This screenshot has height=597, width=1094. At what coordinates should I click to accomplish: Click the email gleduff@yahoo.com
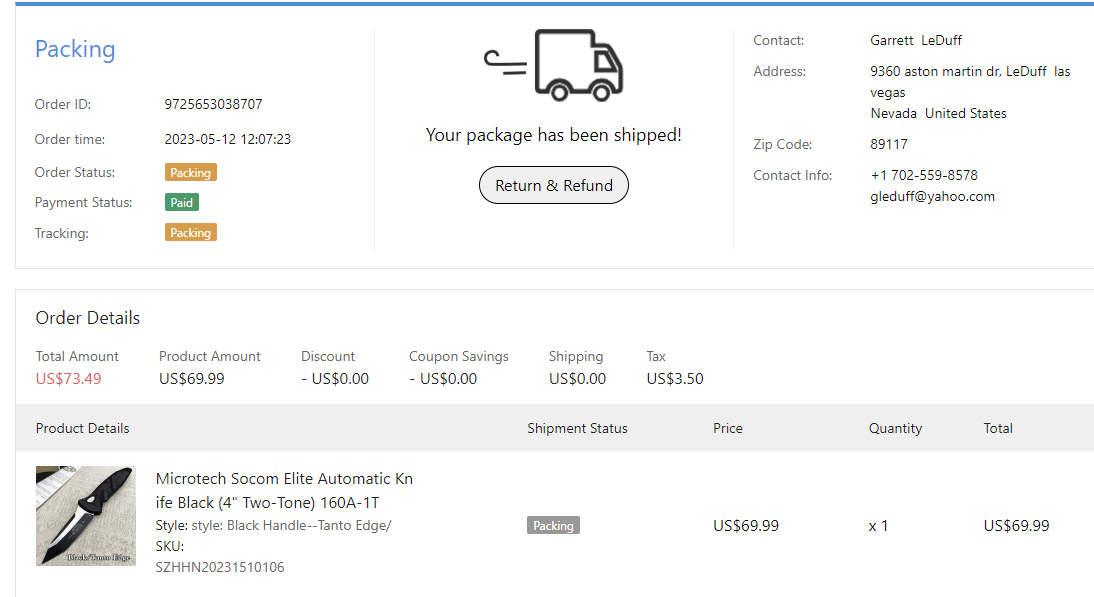932,196
